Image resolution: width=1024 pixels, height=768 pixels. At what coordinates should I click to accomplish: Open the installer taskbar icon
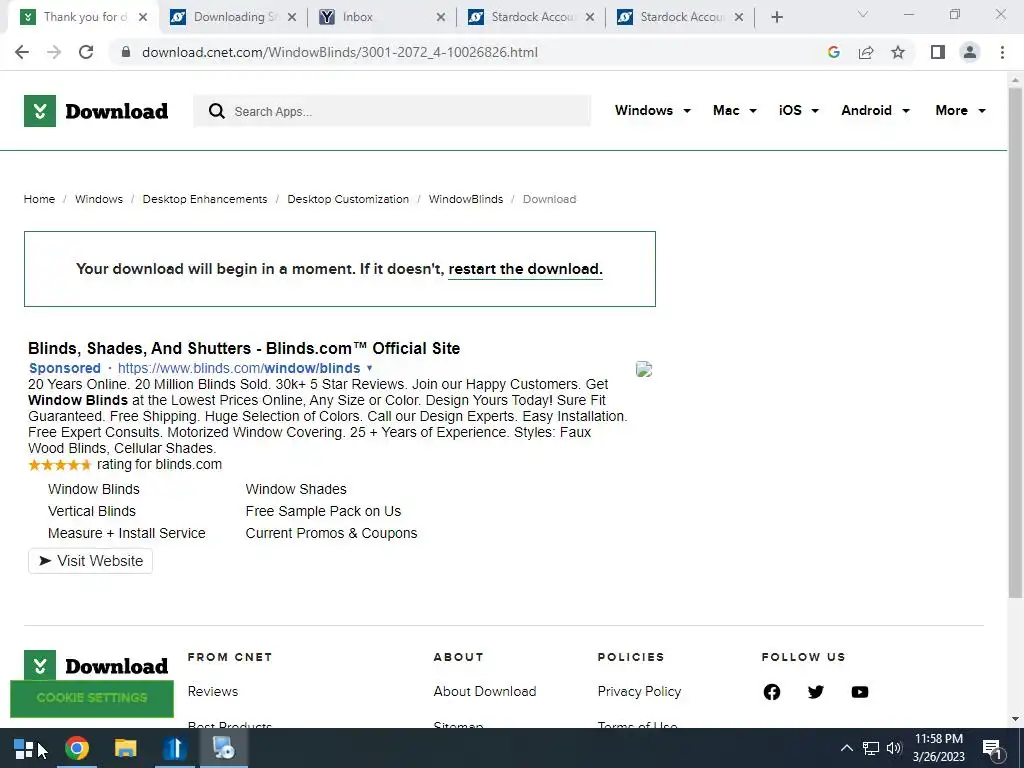pyautogui.click(x=223, y=748)
